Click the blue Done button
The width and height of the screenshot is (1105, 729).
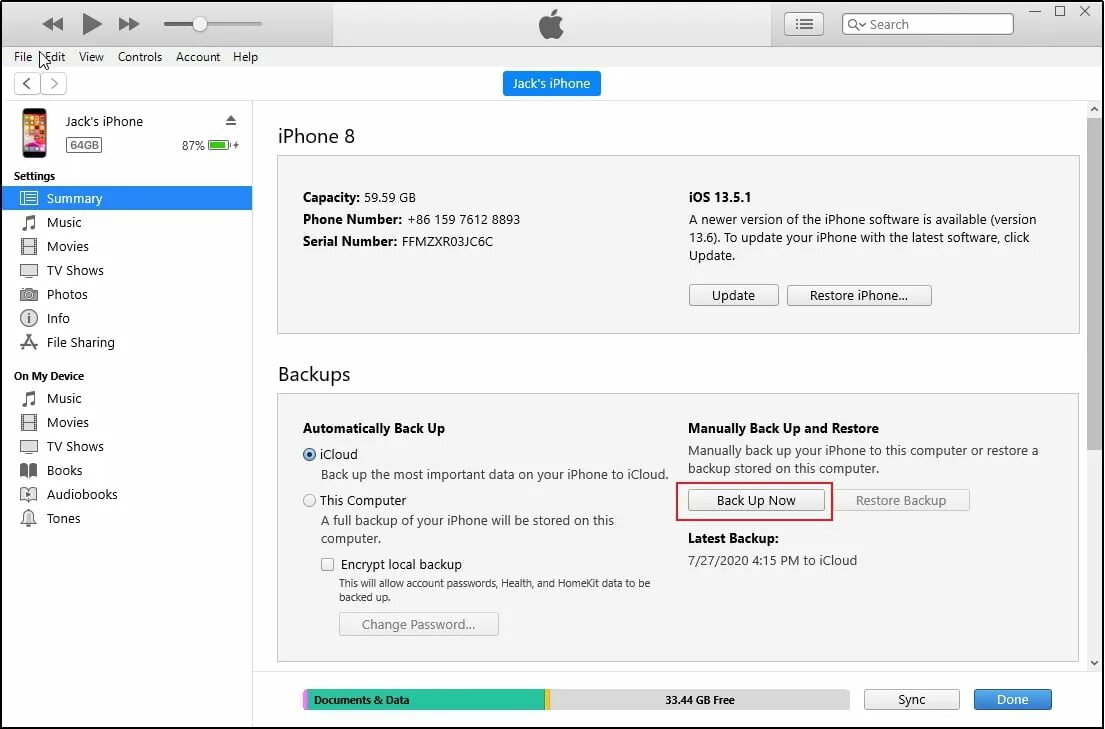click(x=1013, y=699)
